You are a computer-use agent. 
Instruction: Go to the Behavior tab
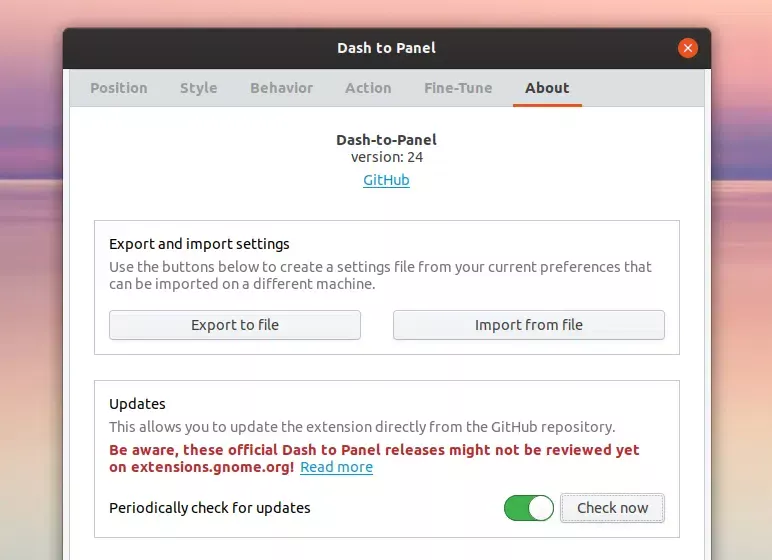(281, 88)
